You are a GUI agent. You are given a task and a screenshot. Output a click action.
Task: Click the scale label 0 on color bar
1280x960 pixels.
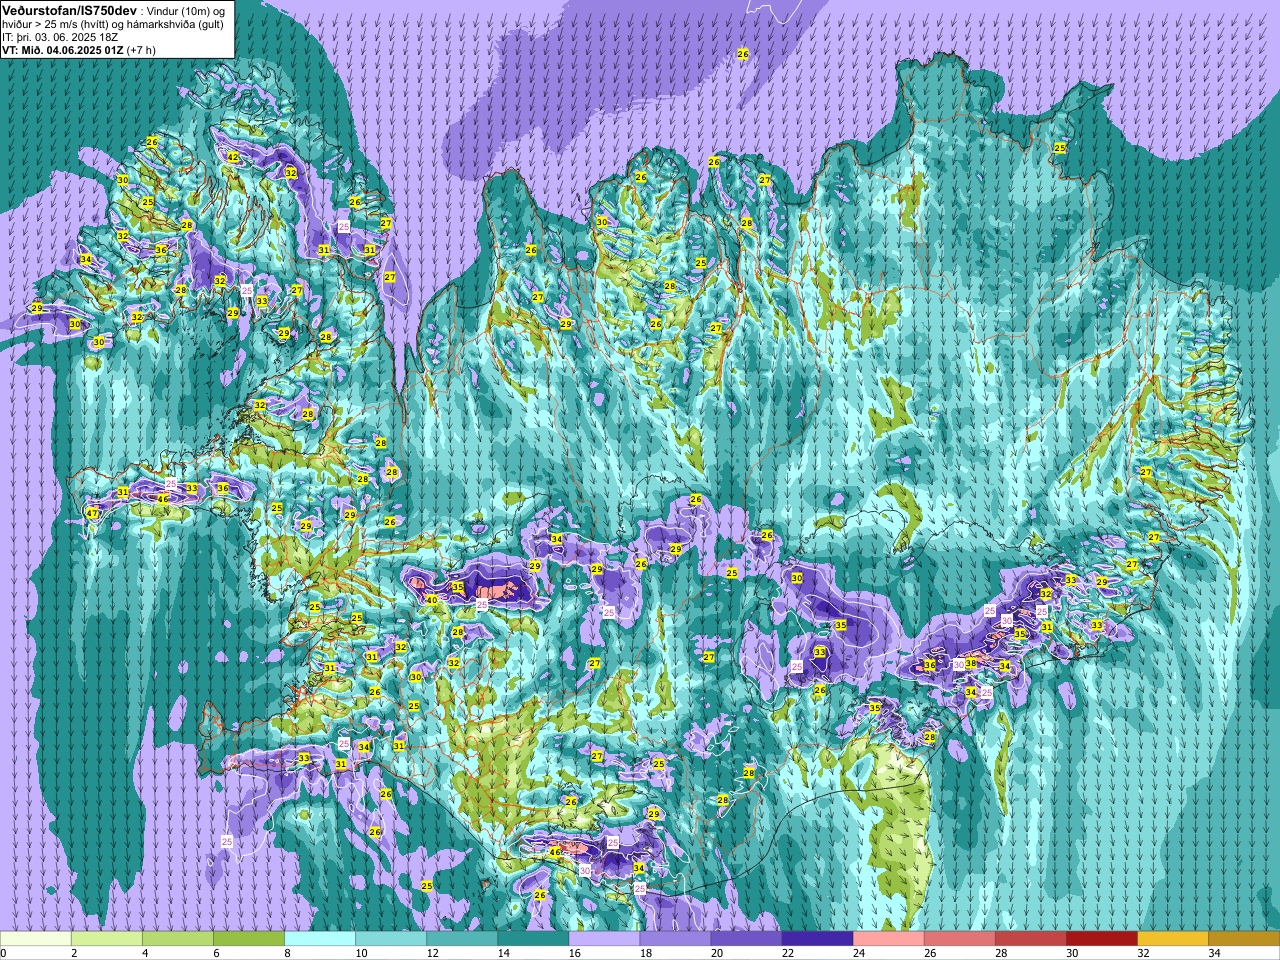[3, 953]
